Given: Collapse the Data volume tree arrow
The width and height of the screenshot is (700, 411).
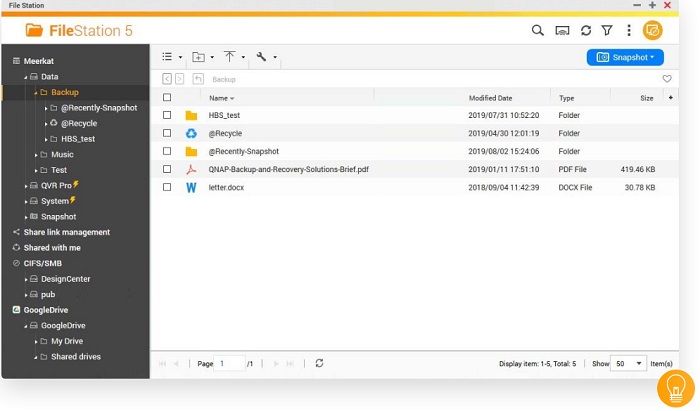Looking at the screenshot, I should coord(26,77).
